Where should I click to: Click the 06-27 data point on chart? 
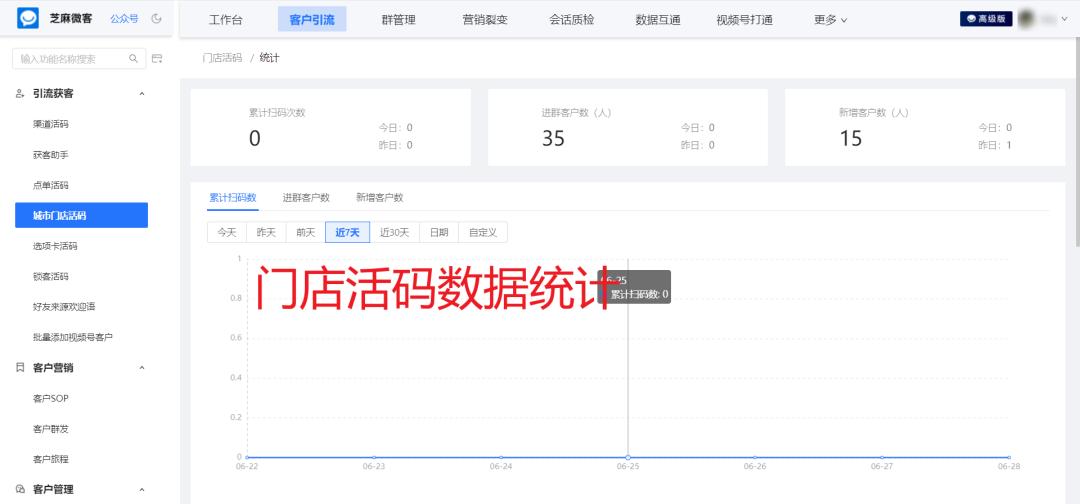[x=882, y=457]
